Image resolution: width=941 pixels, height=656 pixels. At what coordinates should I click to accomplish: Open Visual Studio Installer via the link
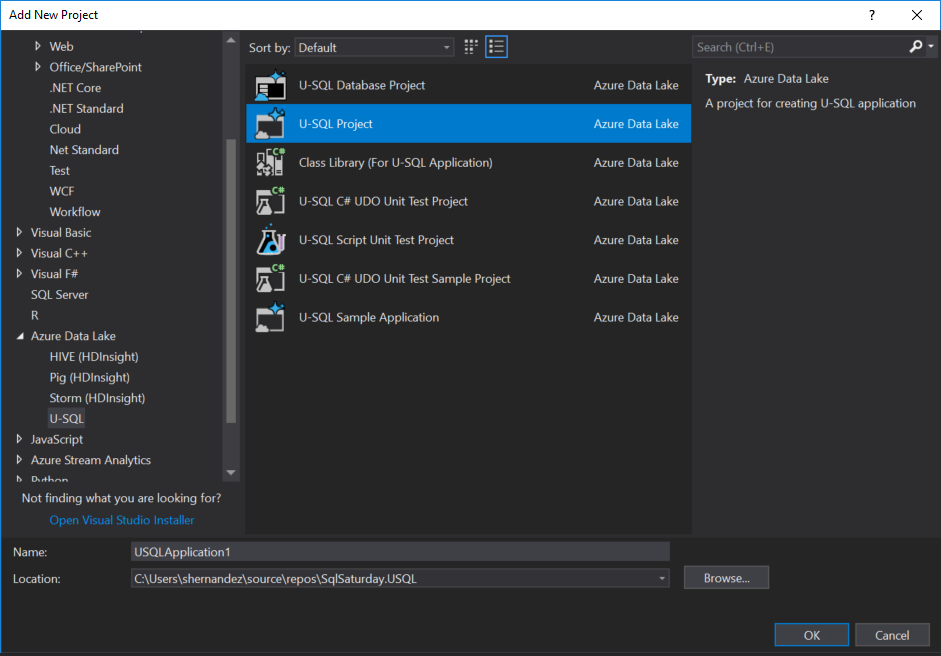tap(121, 519)
